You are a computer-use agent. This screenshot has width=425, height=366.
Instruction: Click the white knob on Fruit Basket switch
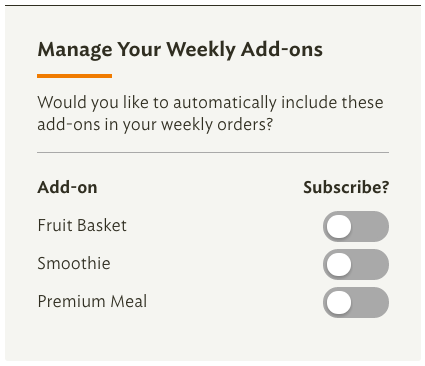(339, 226)
